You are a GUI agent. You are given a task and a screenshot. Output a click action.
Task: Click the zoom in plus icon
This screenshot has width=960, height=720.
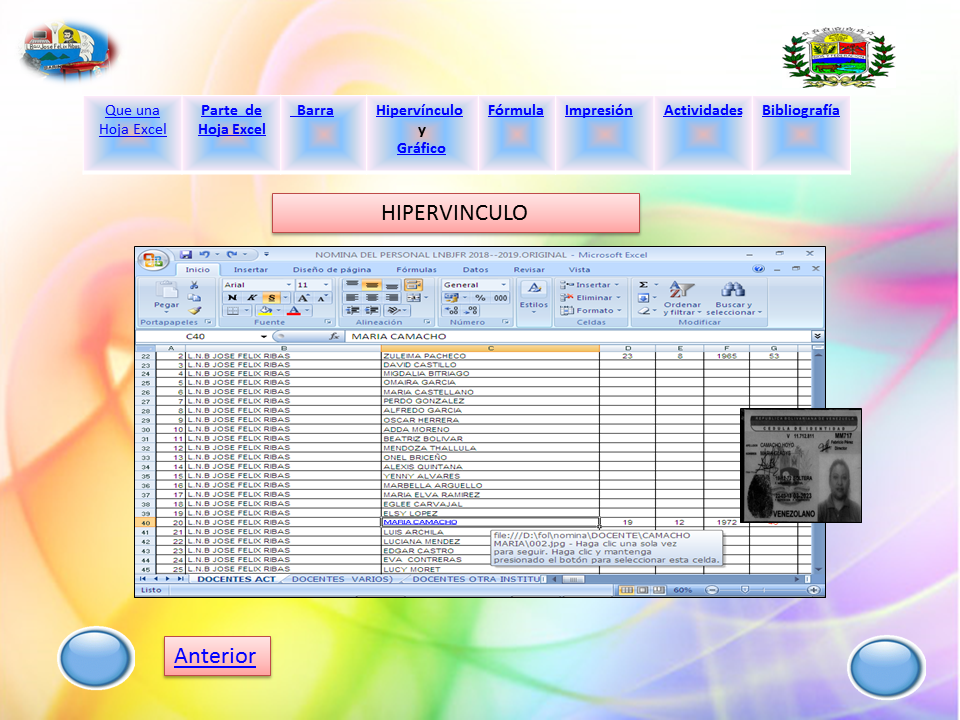(814, 590)
